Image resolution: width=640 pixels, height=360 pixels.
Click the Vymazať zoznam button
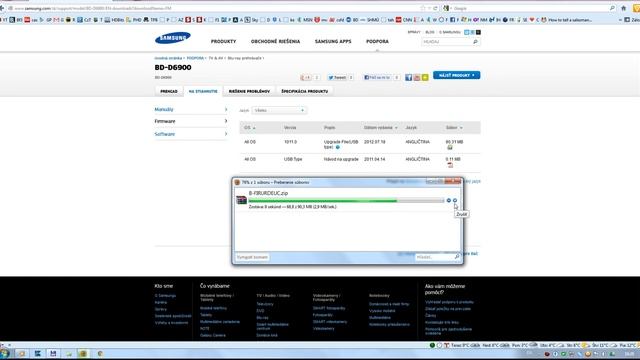pyautogui.click(x=252, y=257)
